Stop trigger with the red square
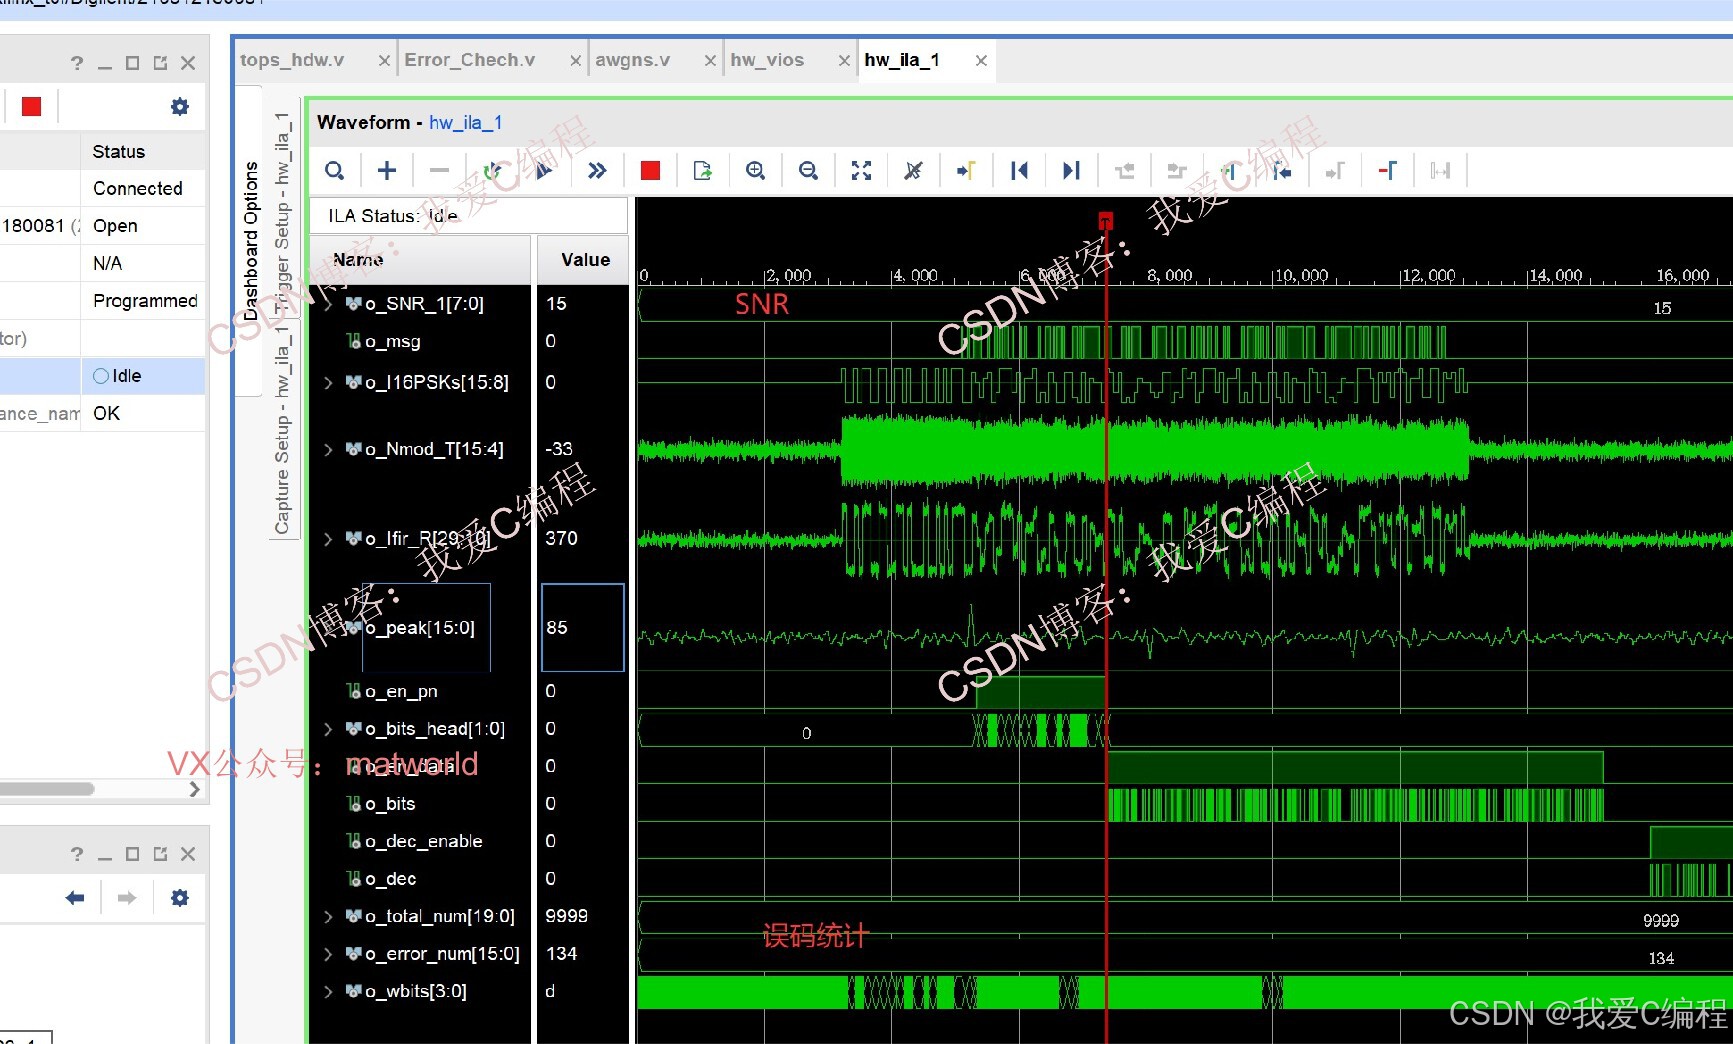1733x1044 pixels. 650,171
